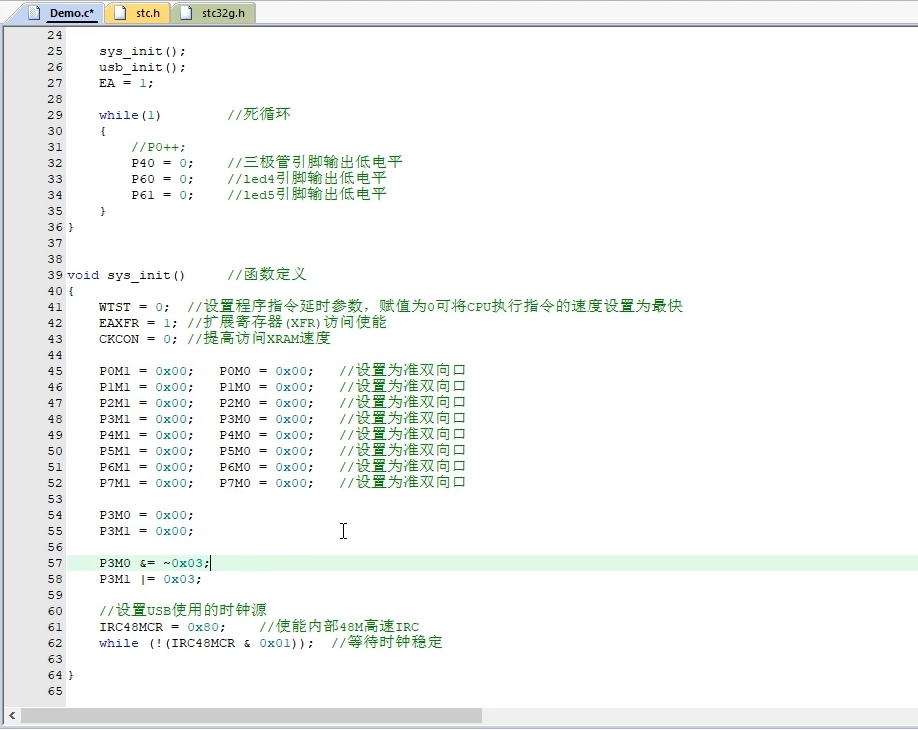Click the horizontal scrollbar left arrow
The height and width of the screenshot is (730, 918).
click(x=12, y=715)
